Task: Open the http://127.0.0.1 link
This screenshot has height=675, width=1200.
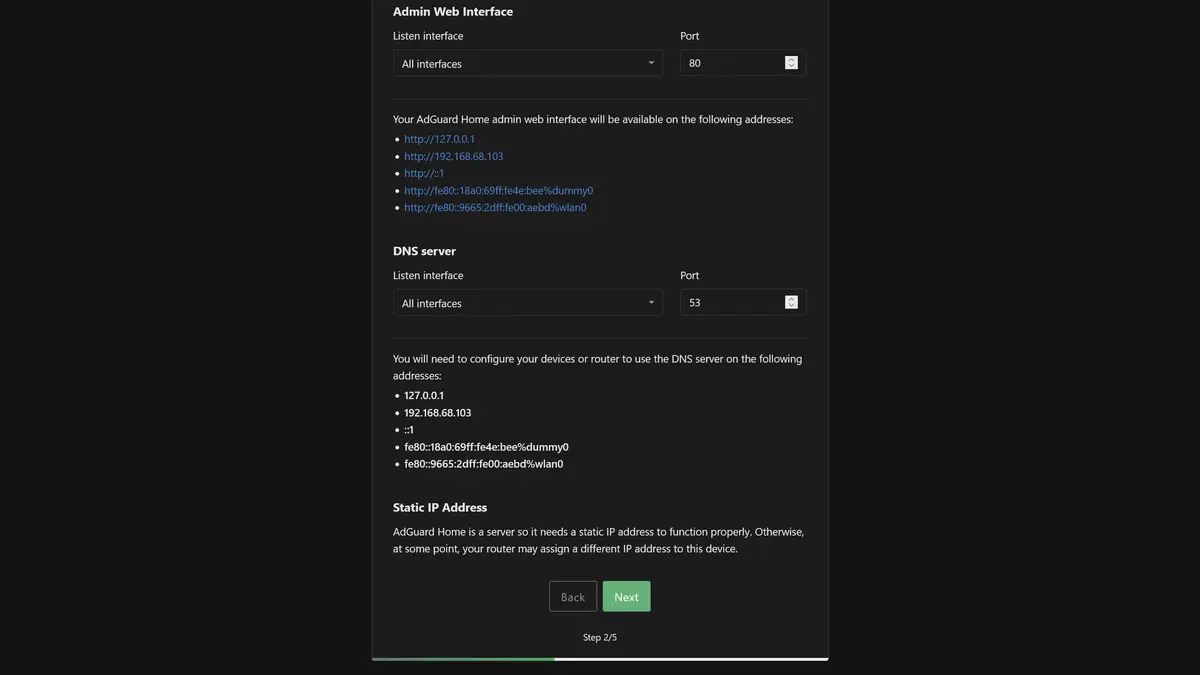Action: [439, 139]
